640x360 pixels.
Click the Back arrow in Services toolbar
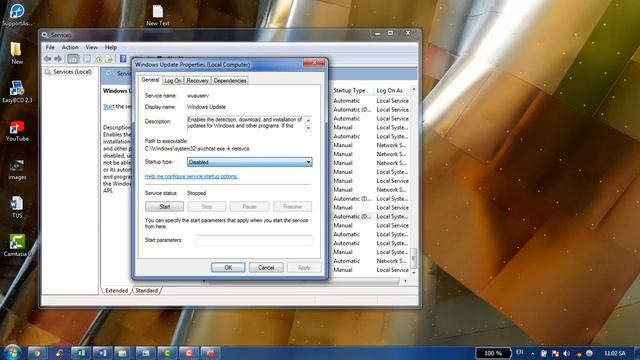click(48, 59)
